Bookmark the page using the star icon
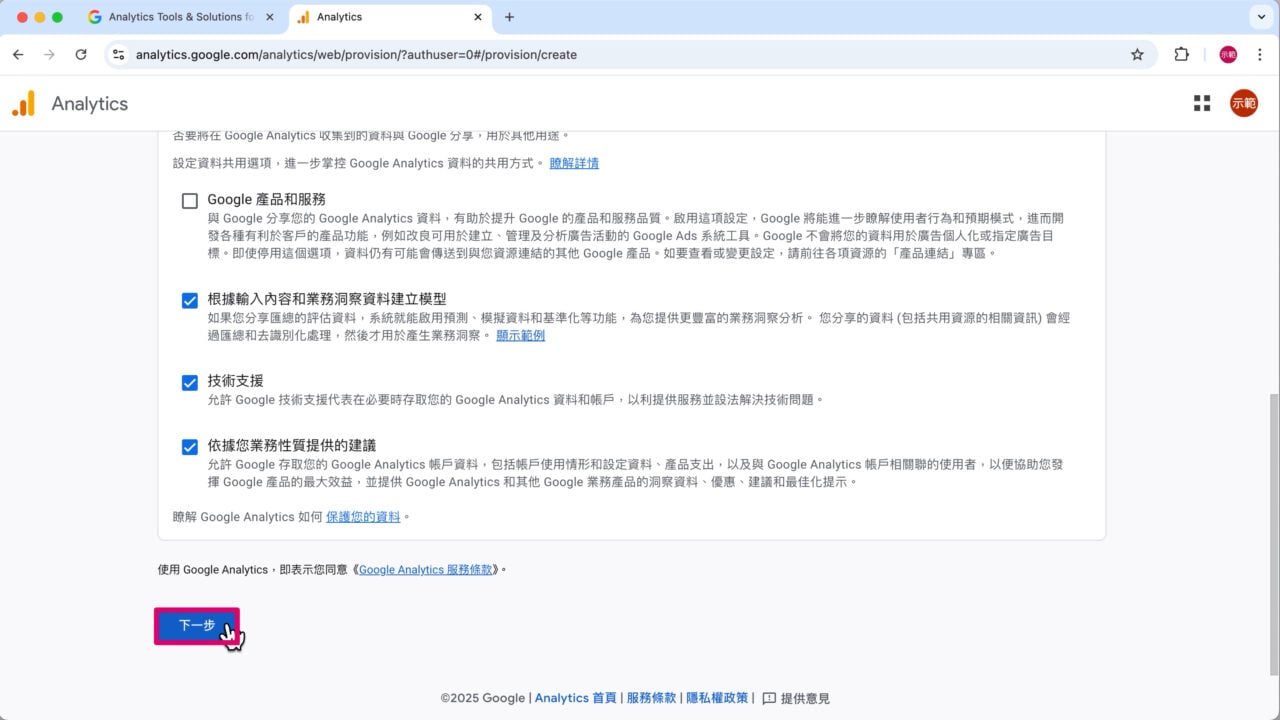Screen dimensions: 1280x720 tap(1137, 55)
